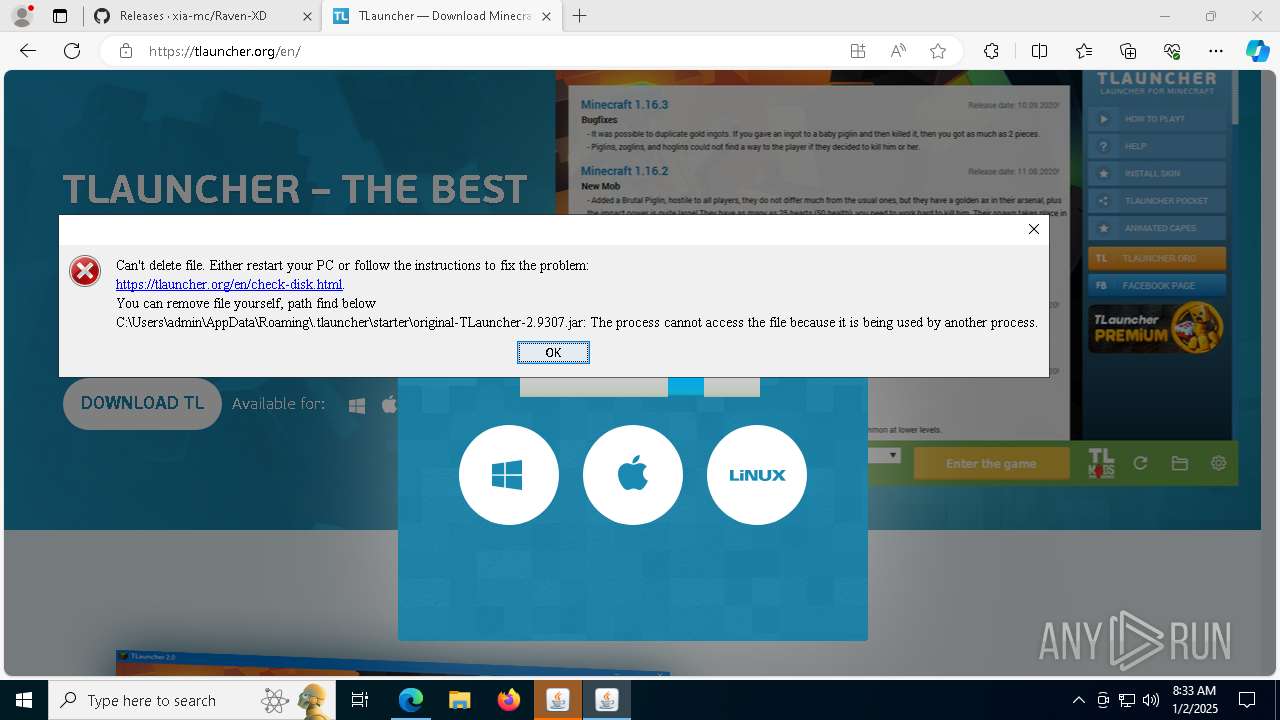Click the DOWNLOAD TL button
The height and width of the screenshot is (720, 1280).
pyautogui.click(x=142, y=403)
